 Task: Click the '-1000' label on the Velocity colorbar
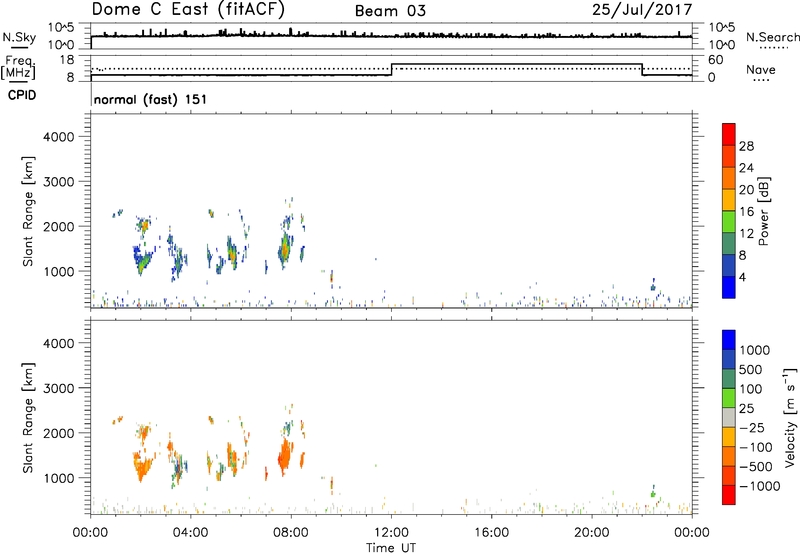(759, 486)
